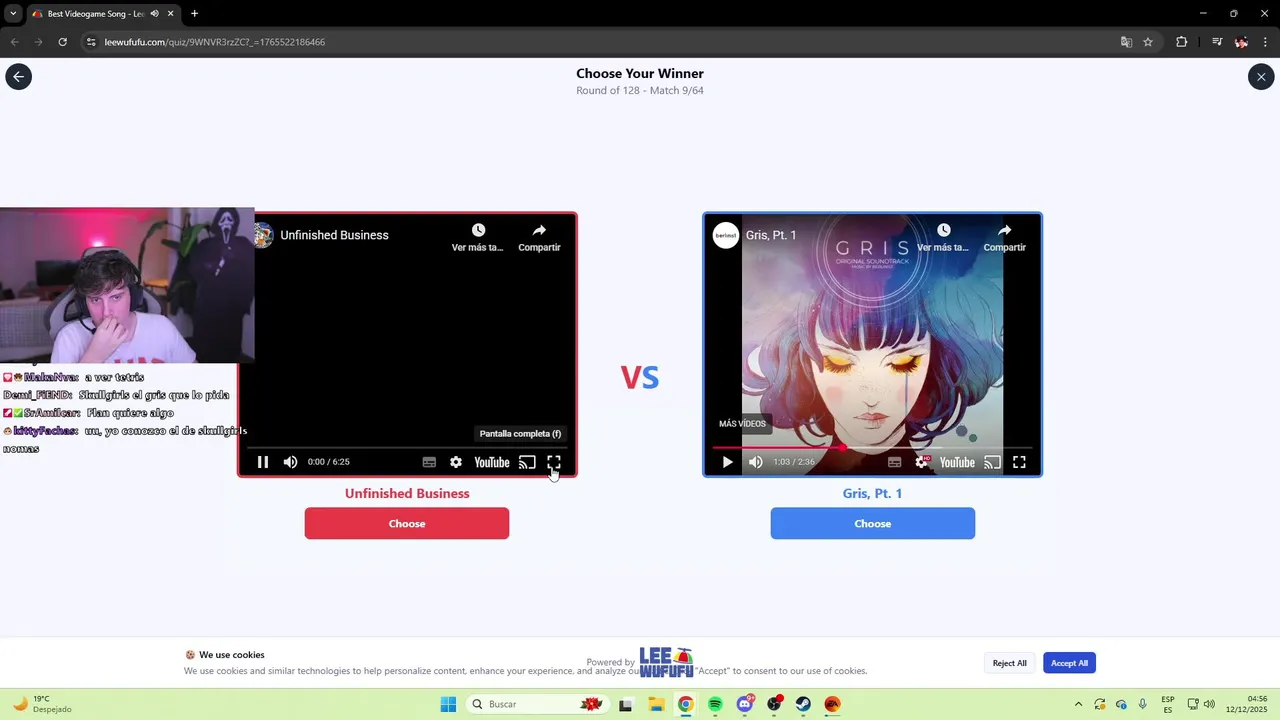Viewport: 1280px width, 720px height.
Task: Open File Explorer from the taskbar
Action: coord(656,704)
